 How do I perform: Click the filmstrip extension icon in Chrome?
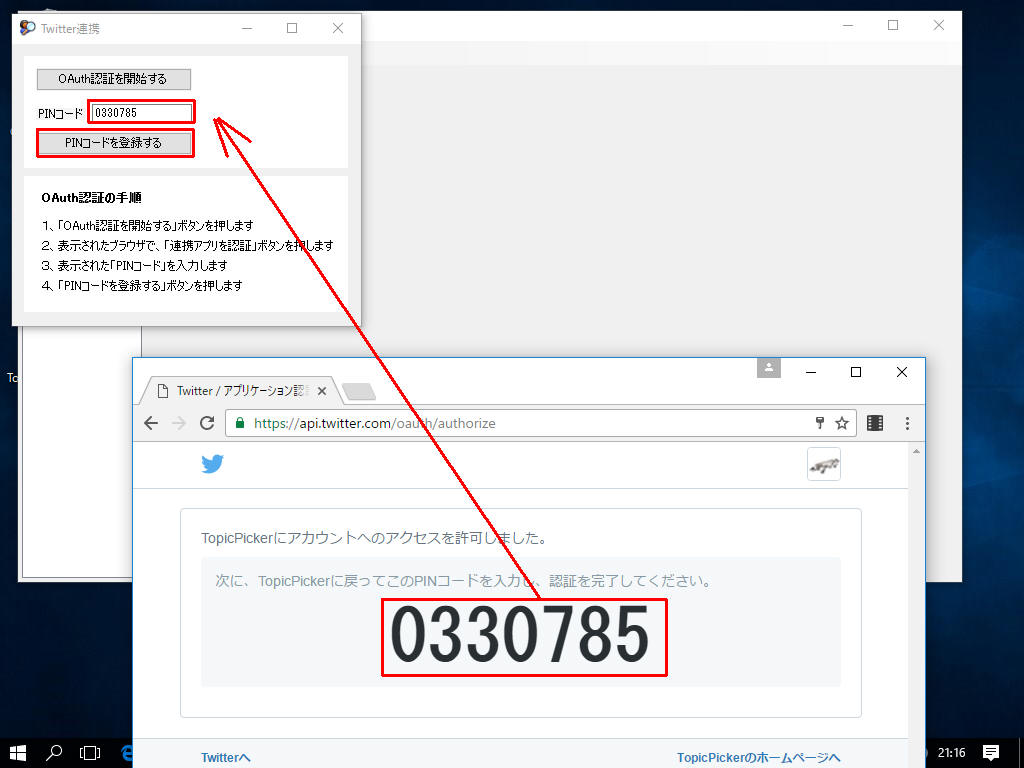875,423
